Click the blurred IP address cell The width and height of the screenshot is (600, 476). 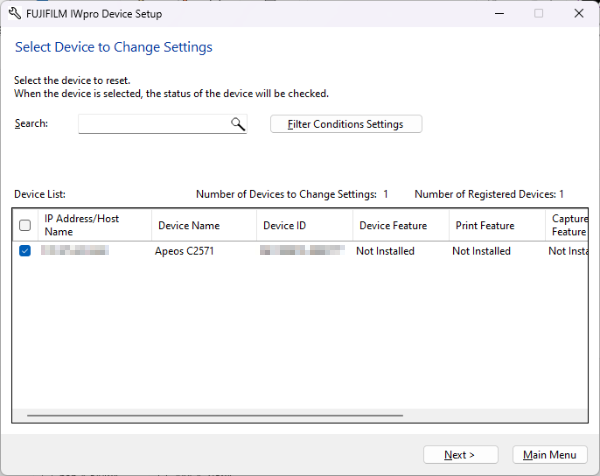(x=75, y=251)
